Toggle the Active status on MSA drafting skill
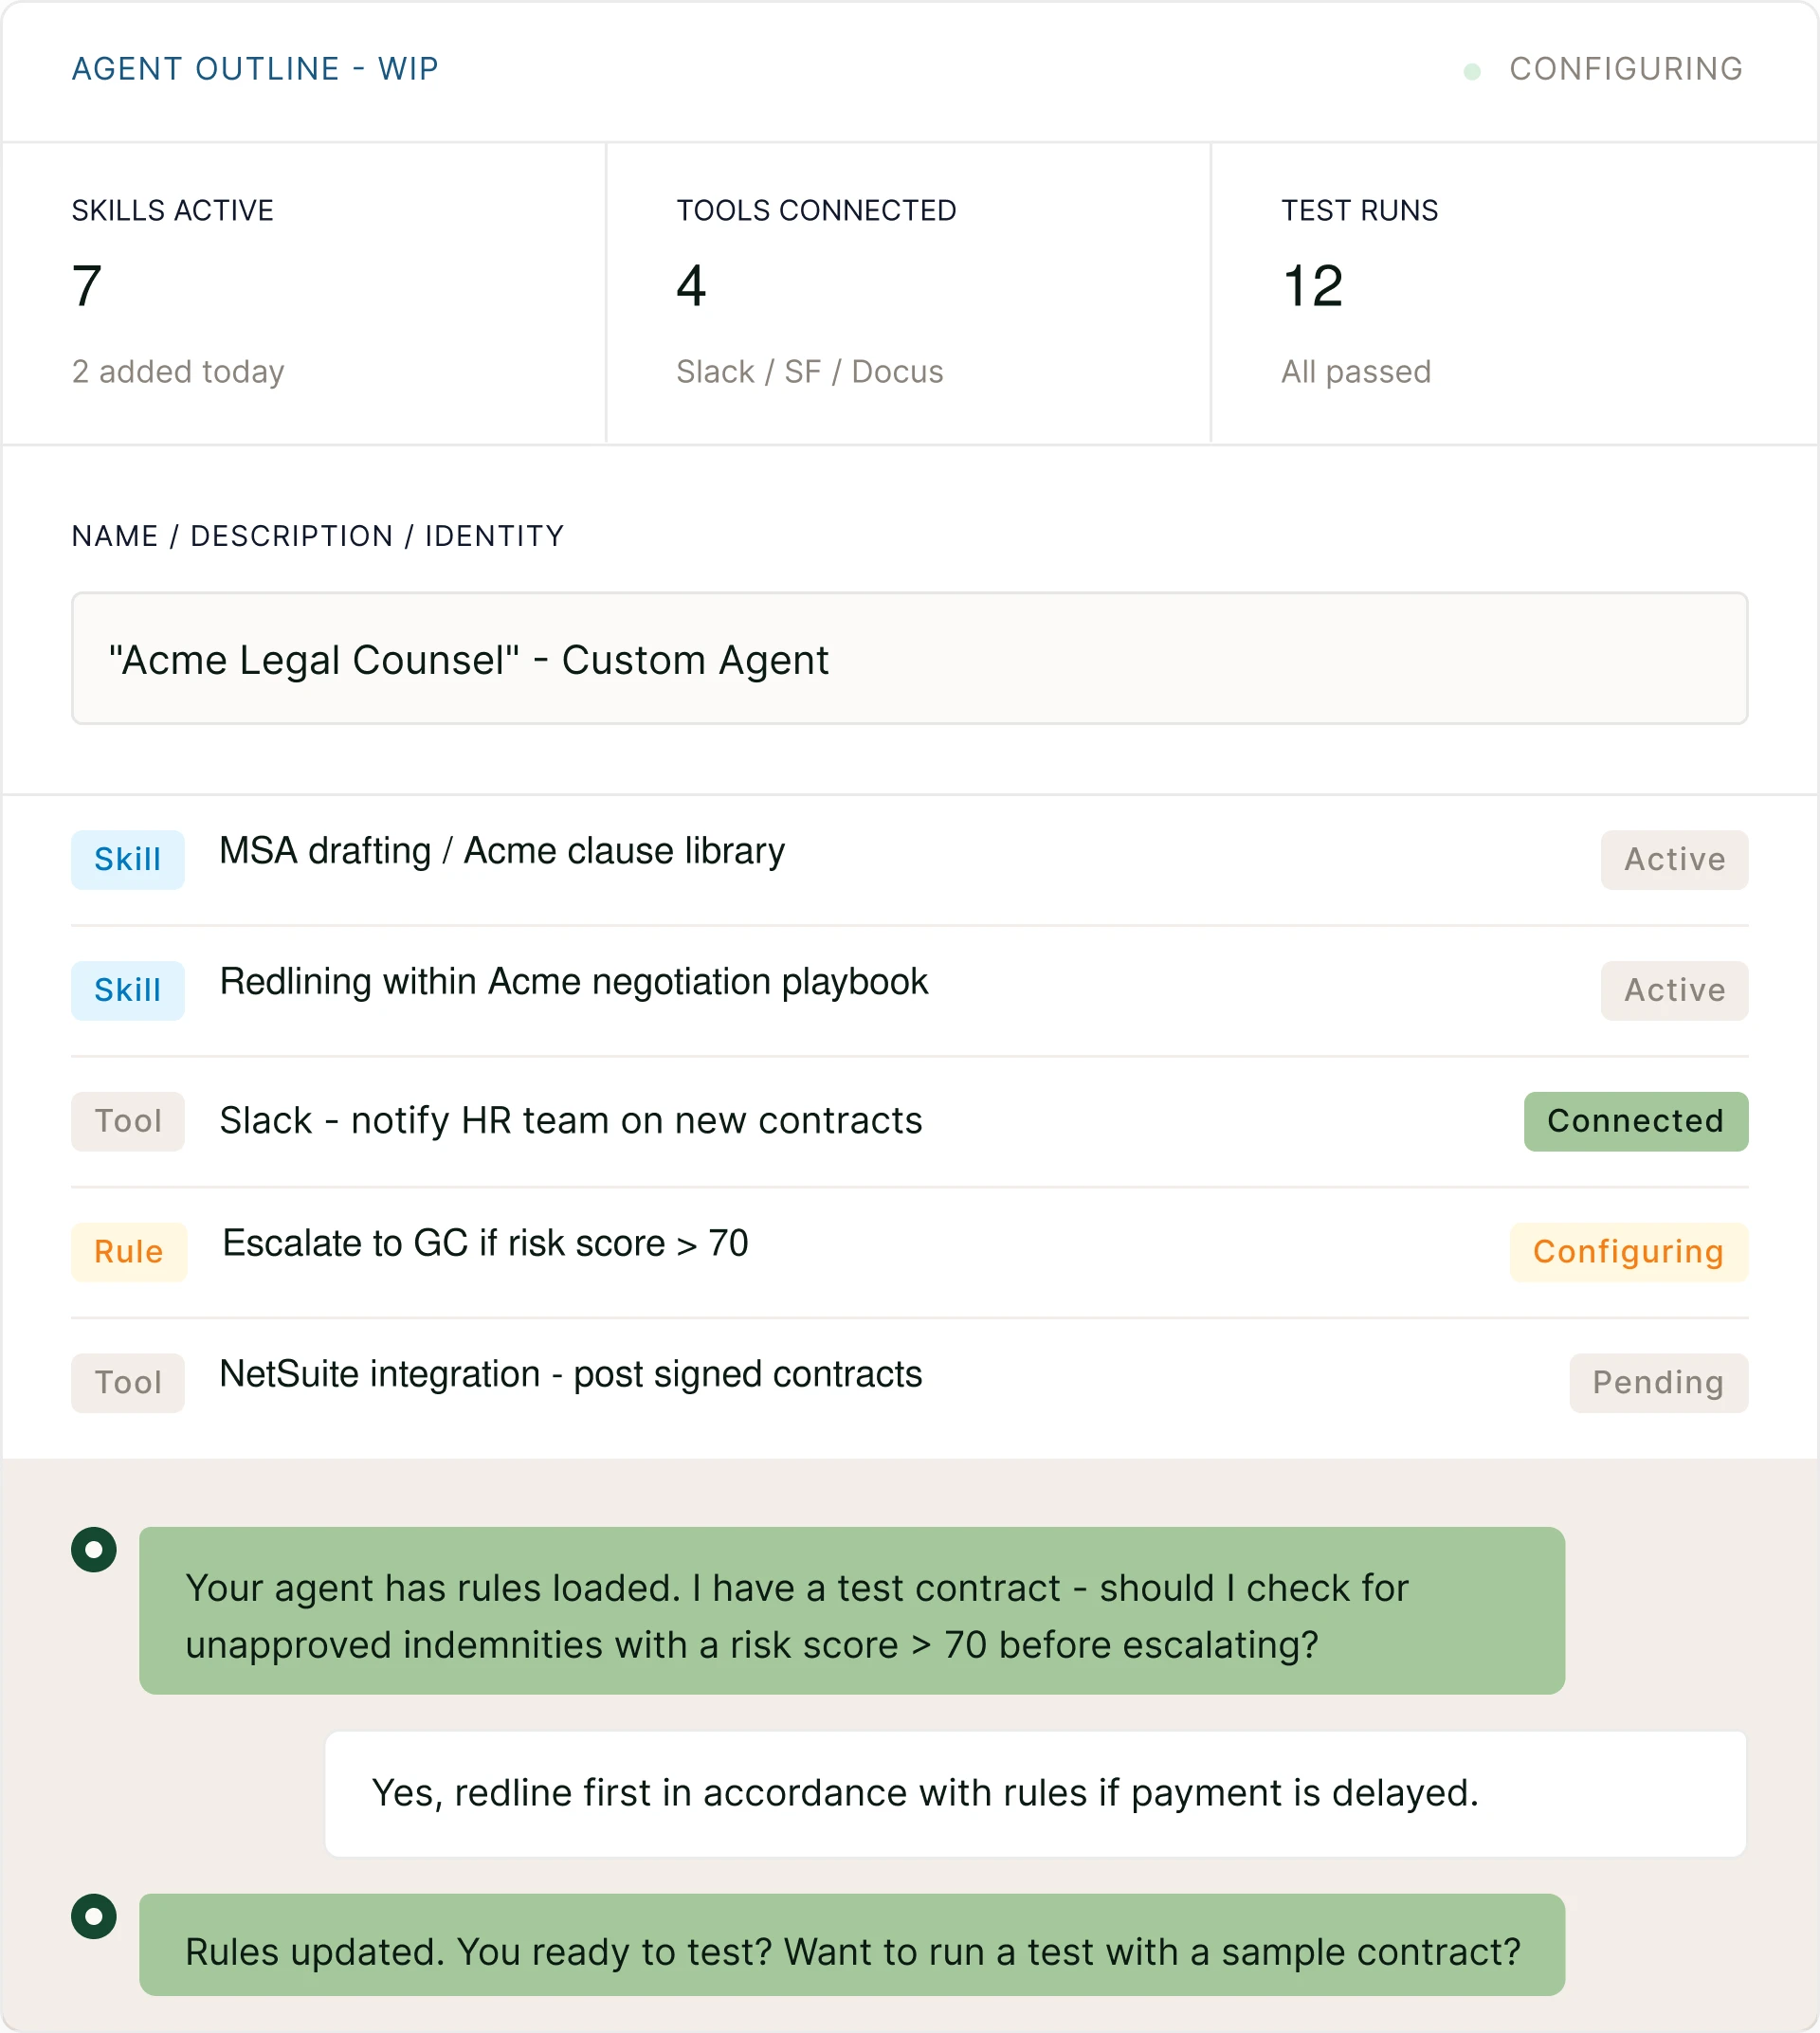 [x=1674, y=859]
